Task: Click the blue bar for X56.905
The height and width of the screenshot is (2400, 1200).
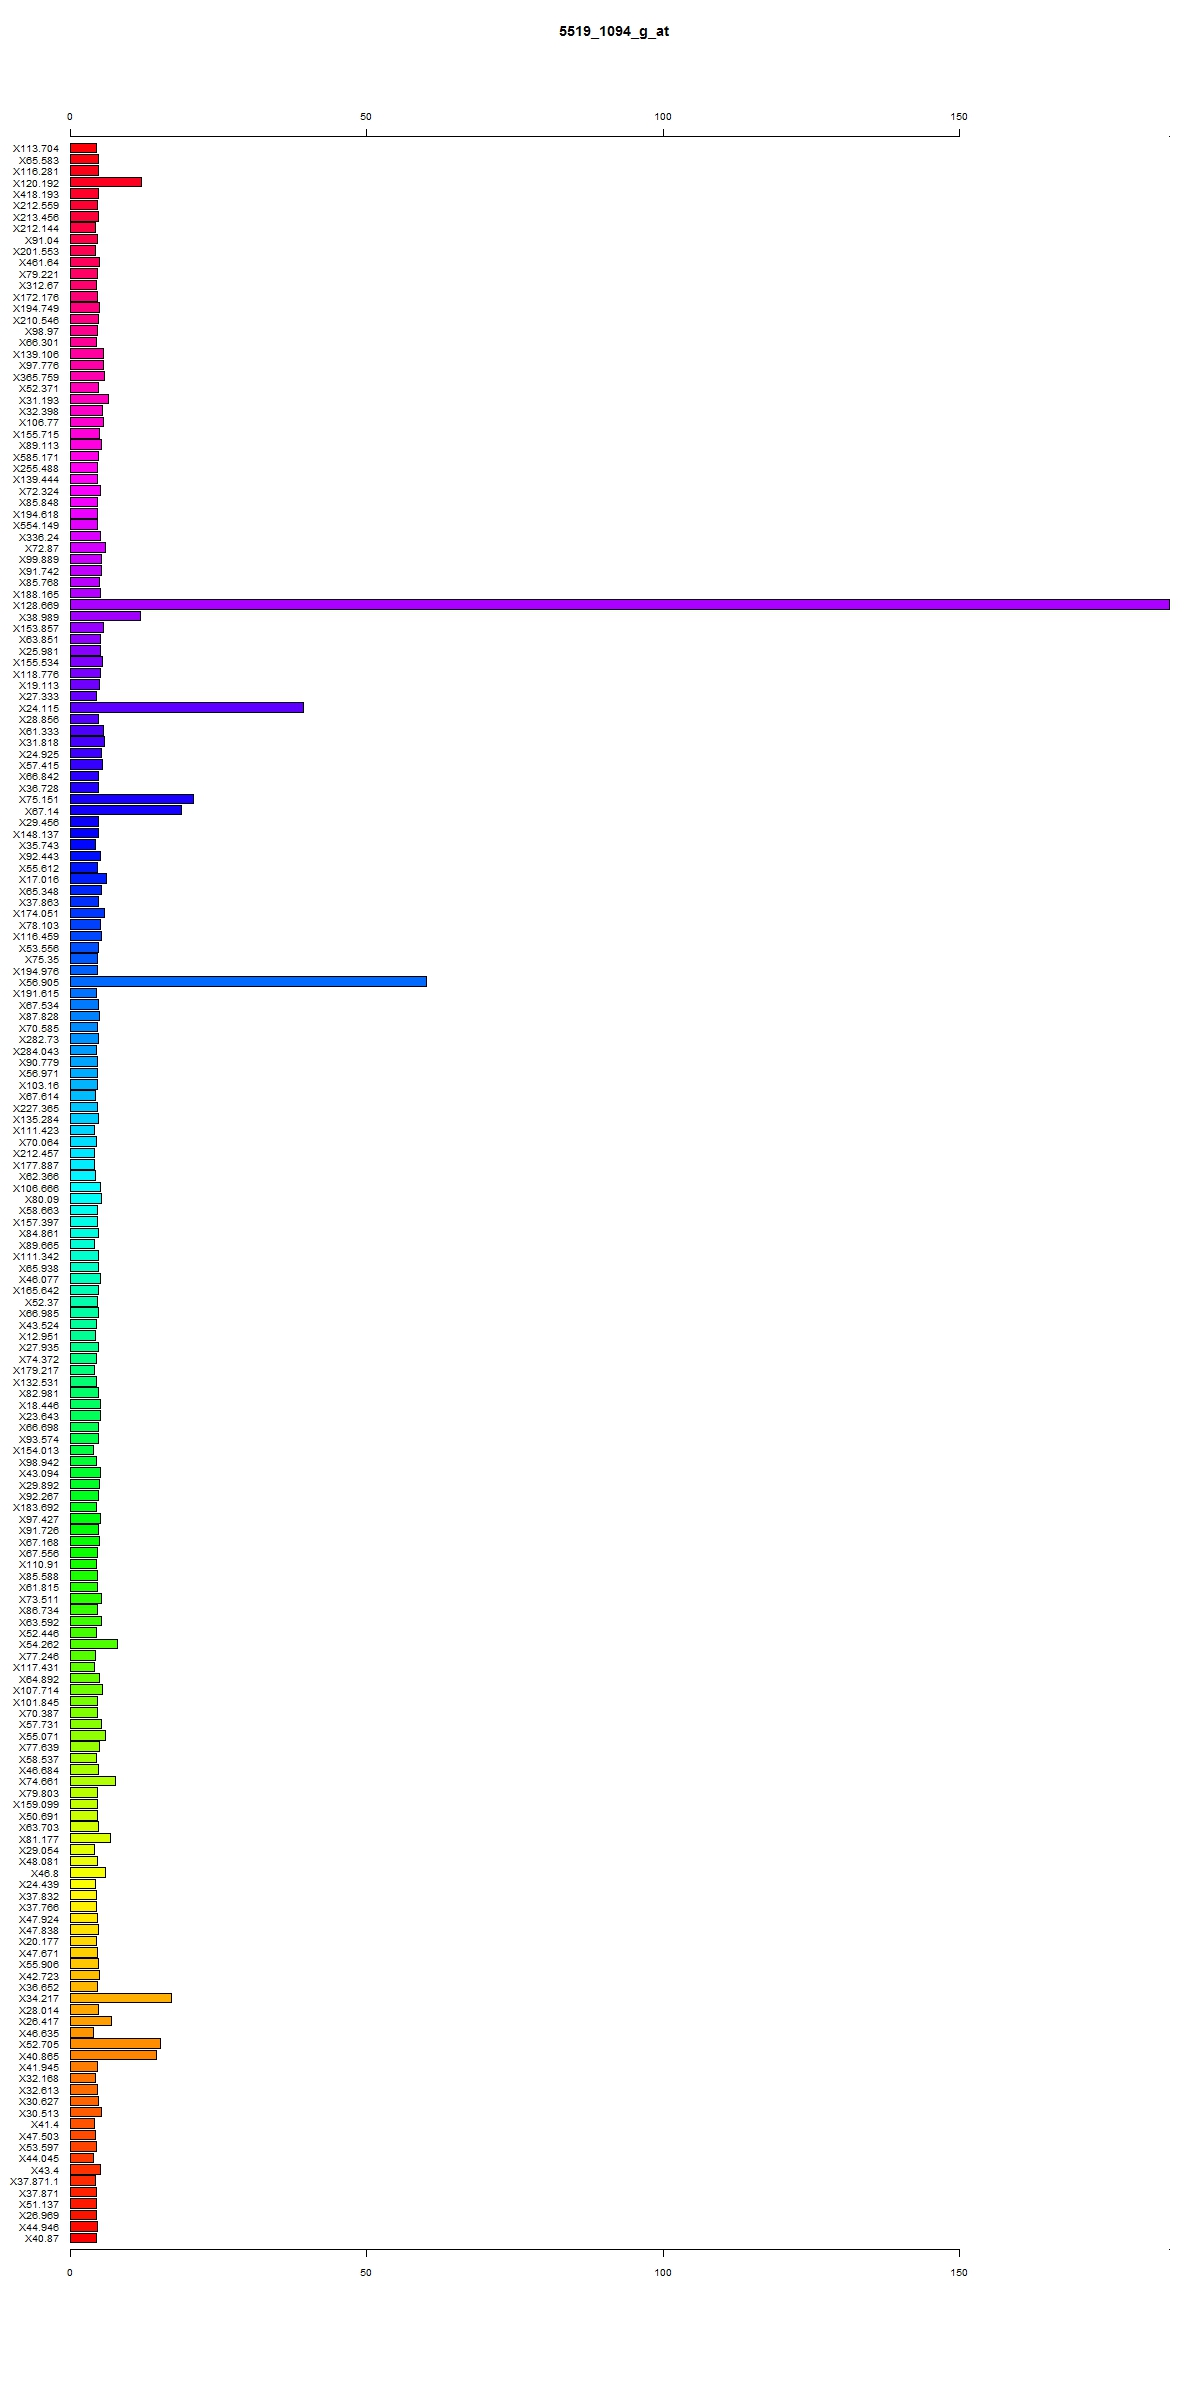Action: 248,982
